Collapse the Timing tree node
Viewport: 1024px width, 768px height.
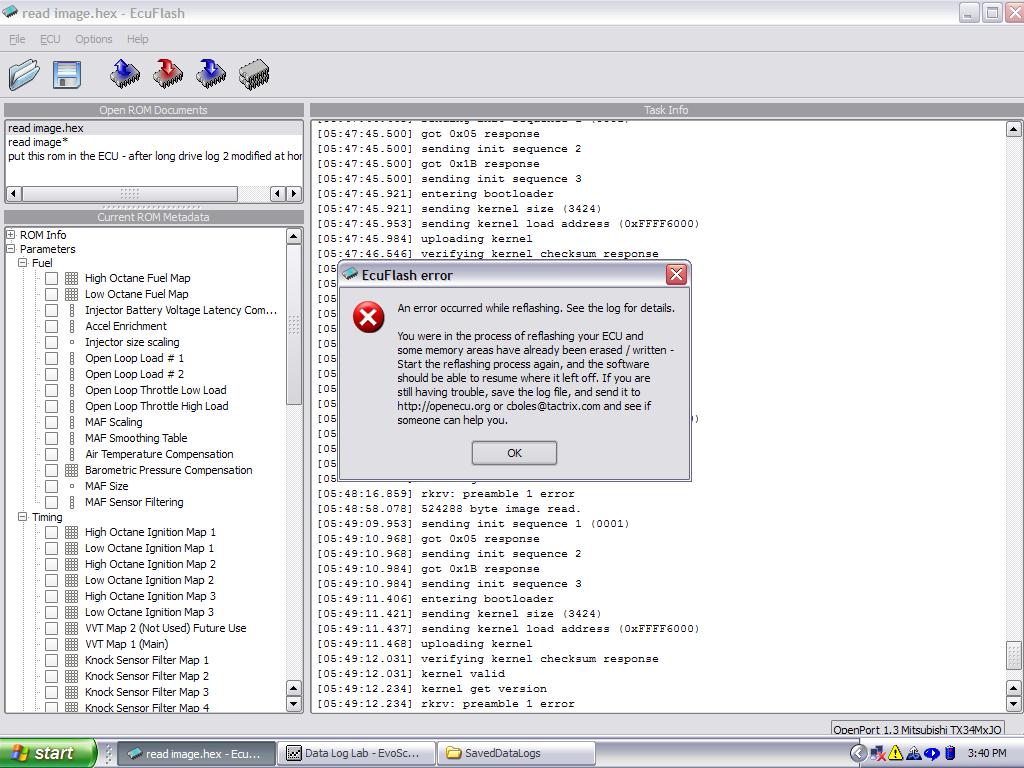(23, 517)
